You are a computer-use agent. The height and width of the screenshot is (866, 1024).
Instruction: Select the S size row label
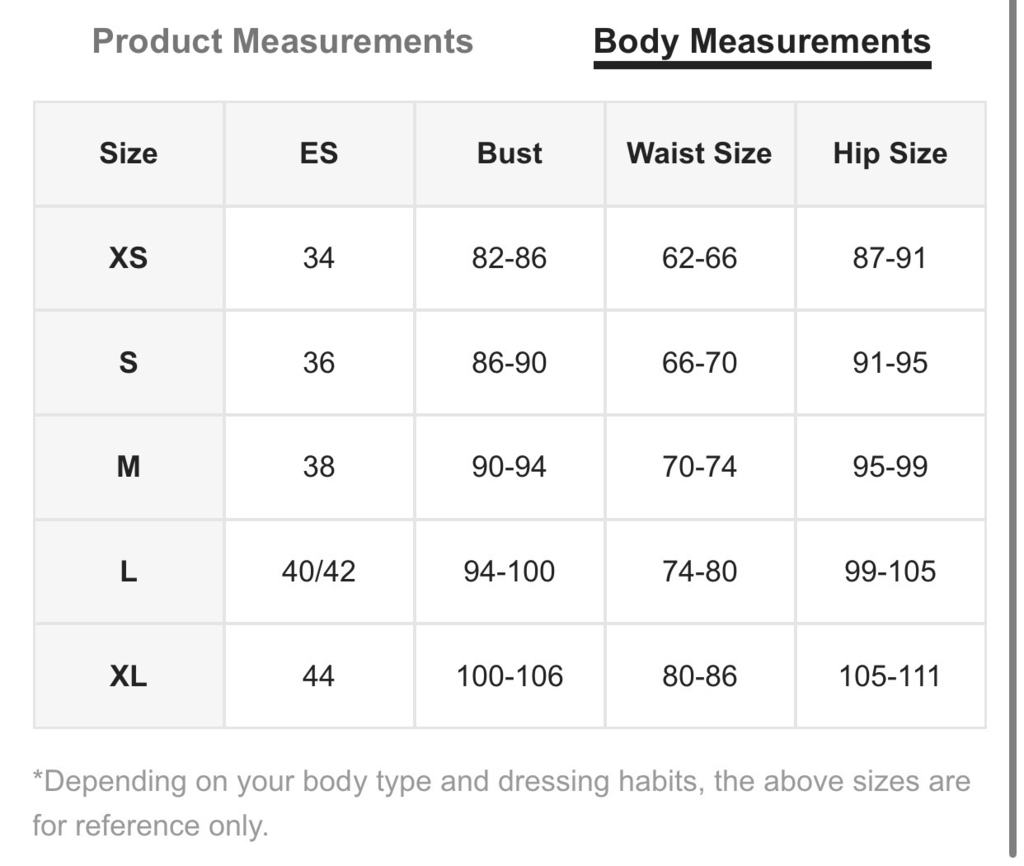(x=129, y=362)
